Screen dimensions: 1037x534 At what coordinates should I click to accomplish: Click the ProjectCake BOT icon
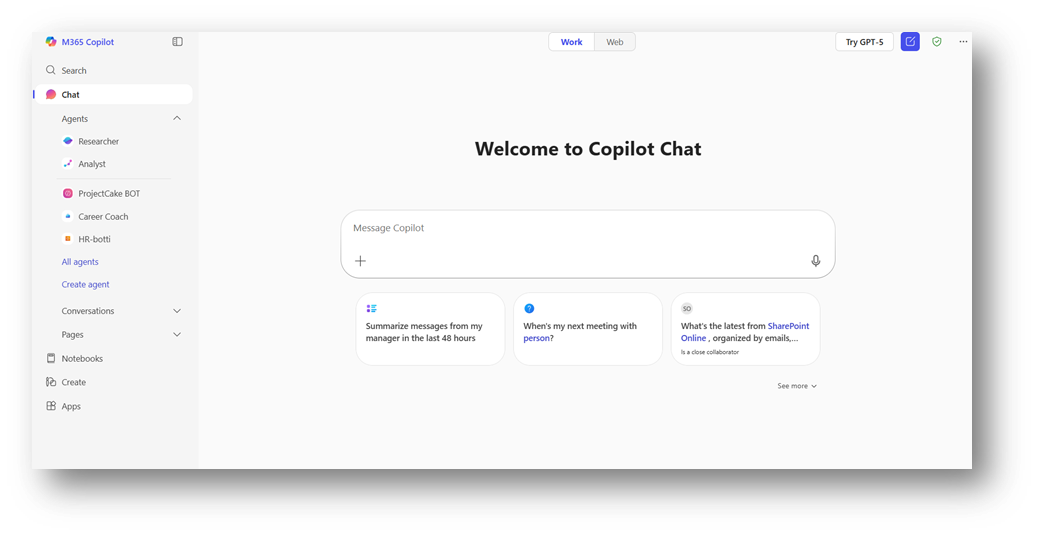67,193
